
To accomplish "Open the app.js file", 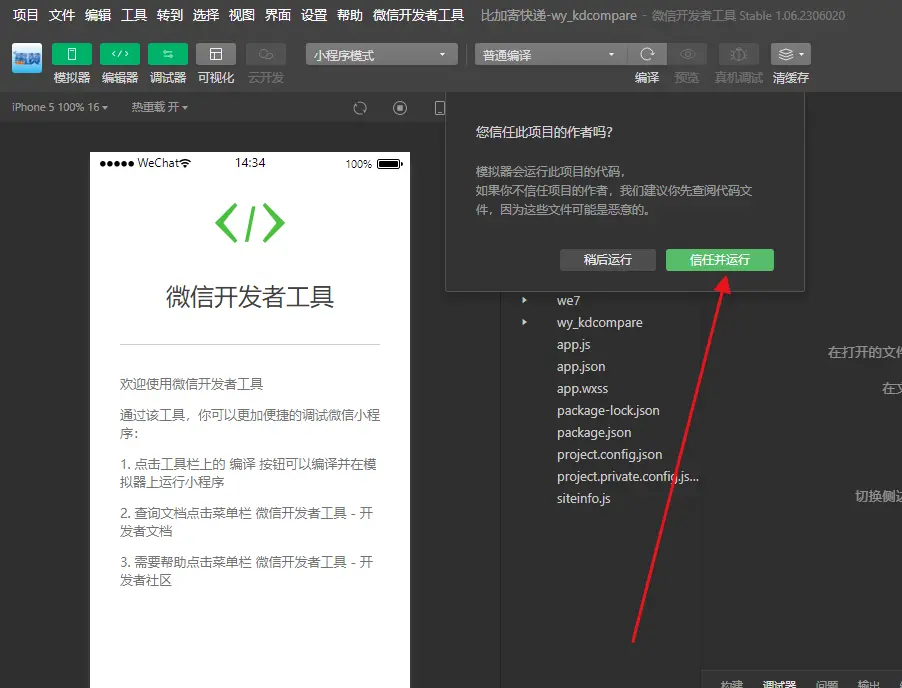I will [x=574, y=345].
